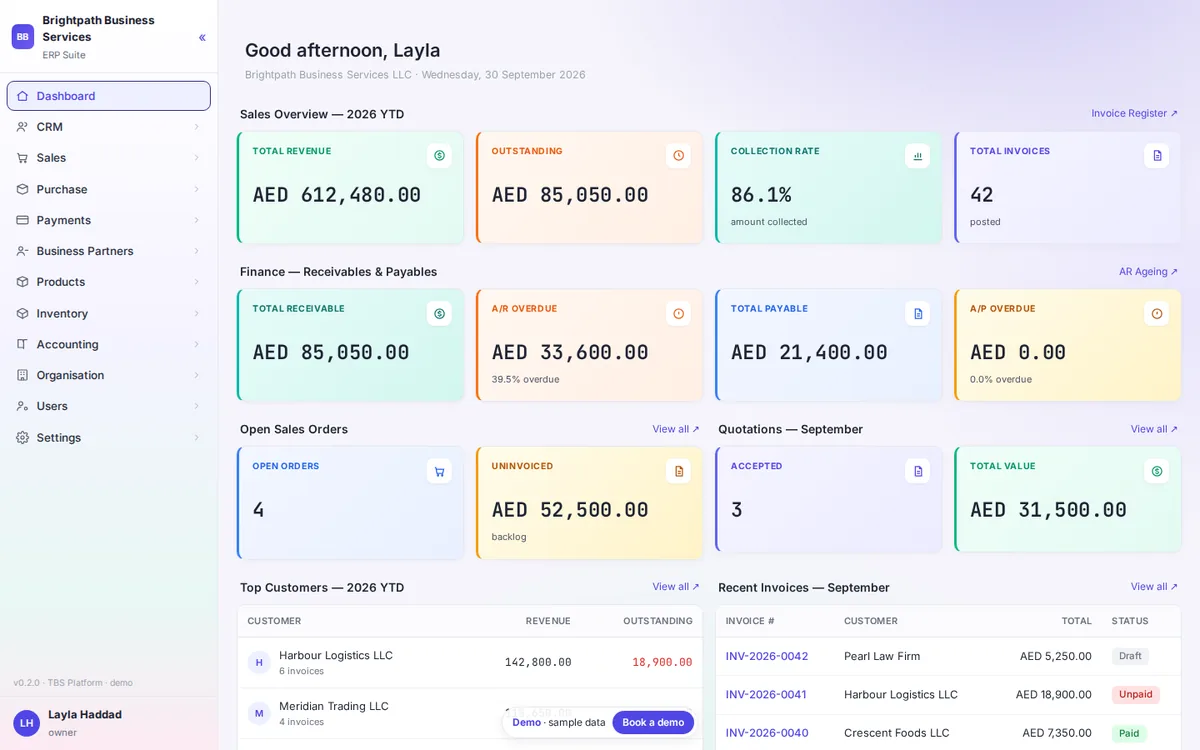Click the Organisation building icon
The width and height of the screenshot is (1200, 750).
(x=22, y=375)
